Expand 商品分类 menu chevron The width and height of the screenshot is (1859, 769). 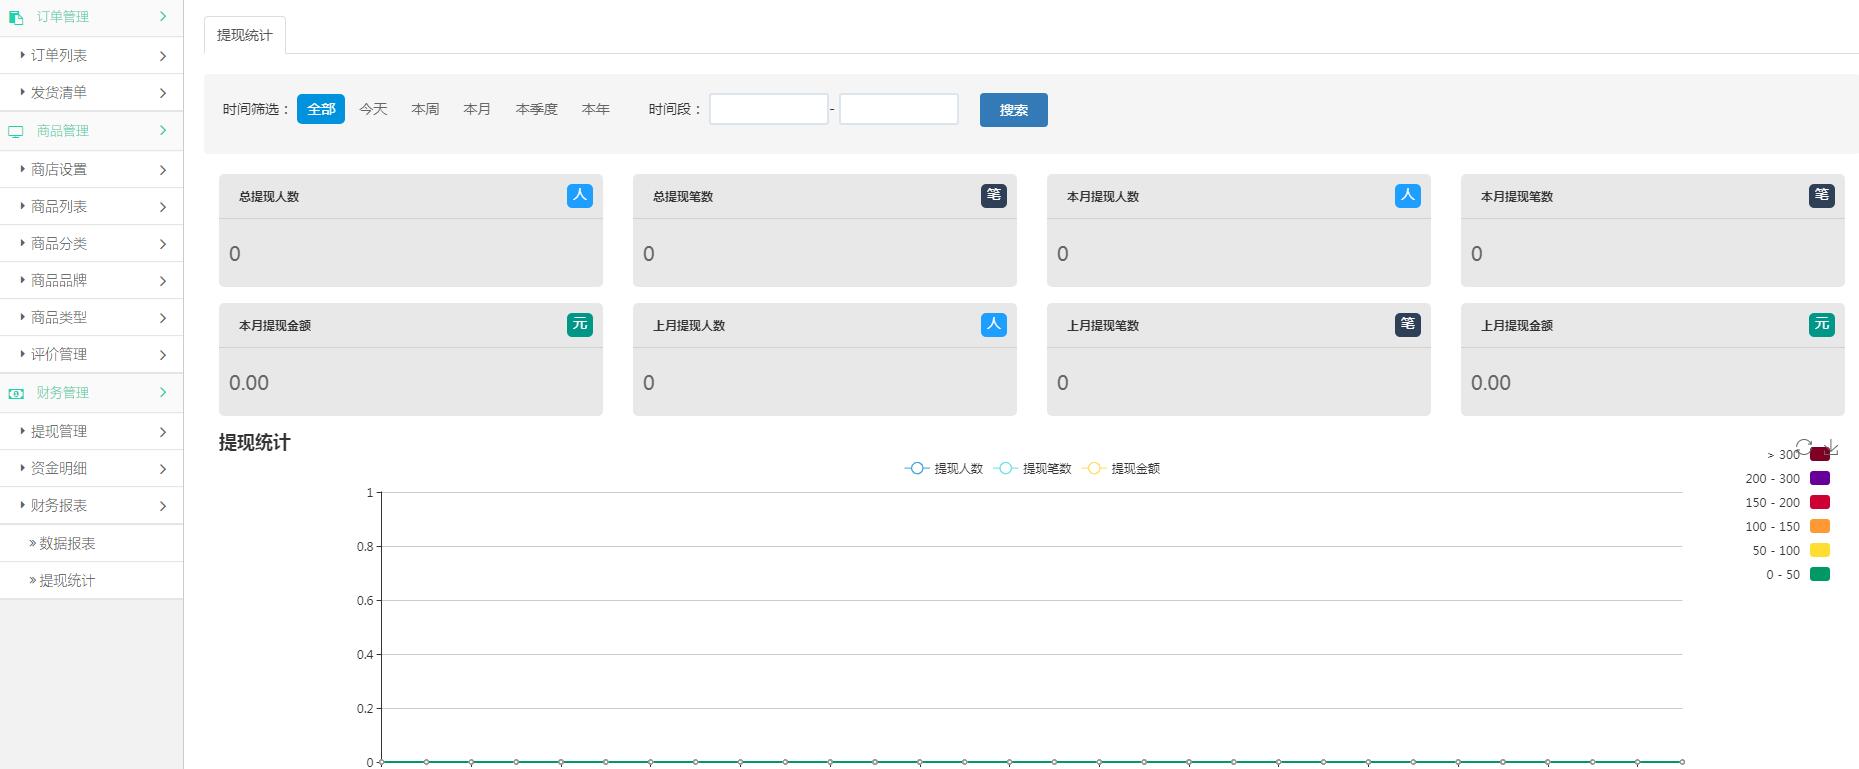[x=163, y=244]
